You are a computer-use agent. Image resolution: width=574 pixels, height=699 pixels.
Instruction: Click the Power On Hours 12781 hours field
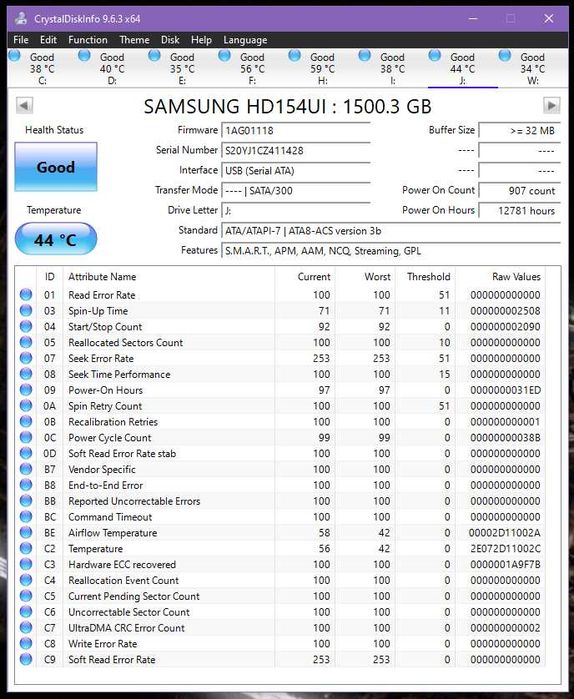pyautogui.click(x=519, y=210)
